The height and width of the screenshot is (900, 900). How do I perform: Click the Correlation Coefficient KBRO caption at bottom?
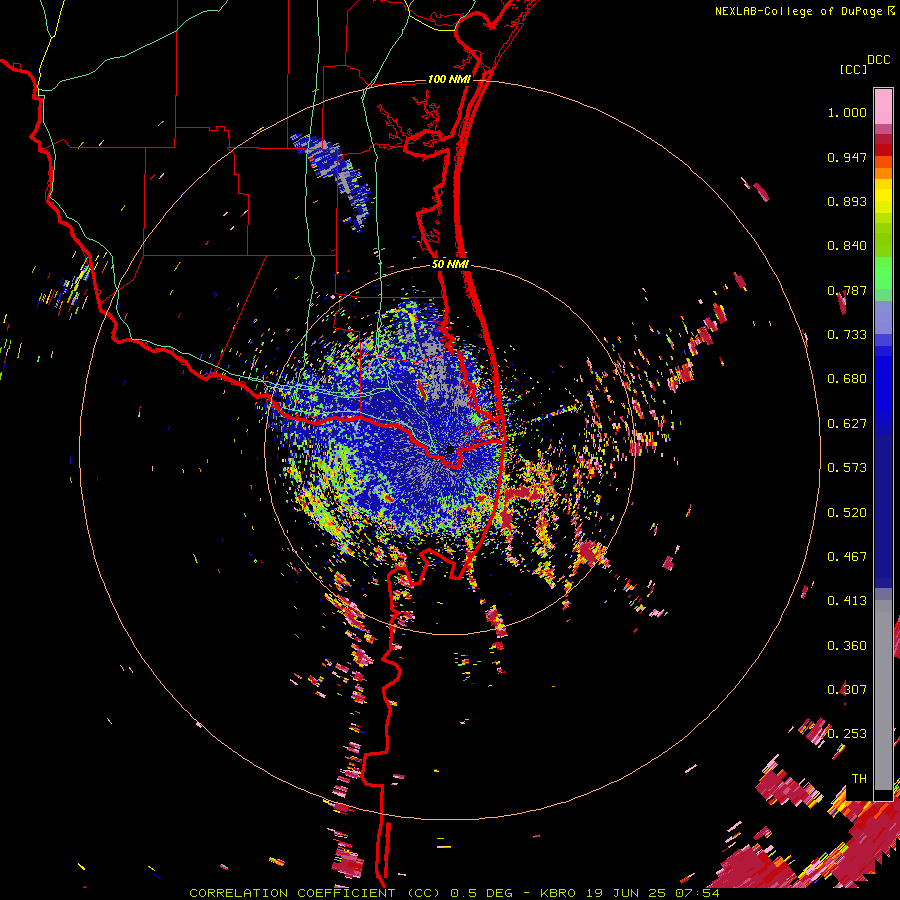tap(454, 893)
